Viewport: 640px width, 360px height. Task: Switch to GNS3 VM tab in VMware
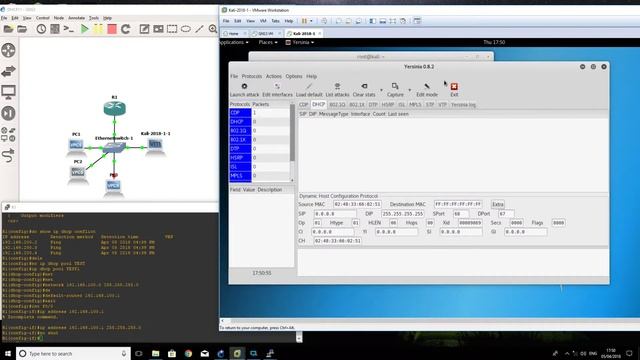click(x=266, y=33)
